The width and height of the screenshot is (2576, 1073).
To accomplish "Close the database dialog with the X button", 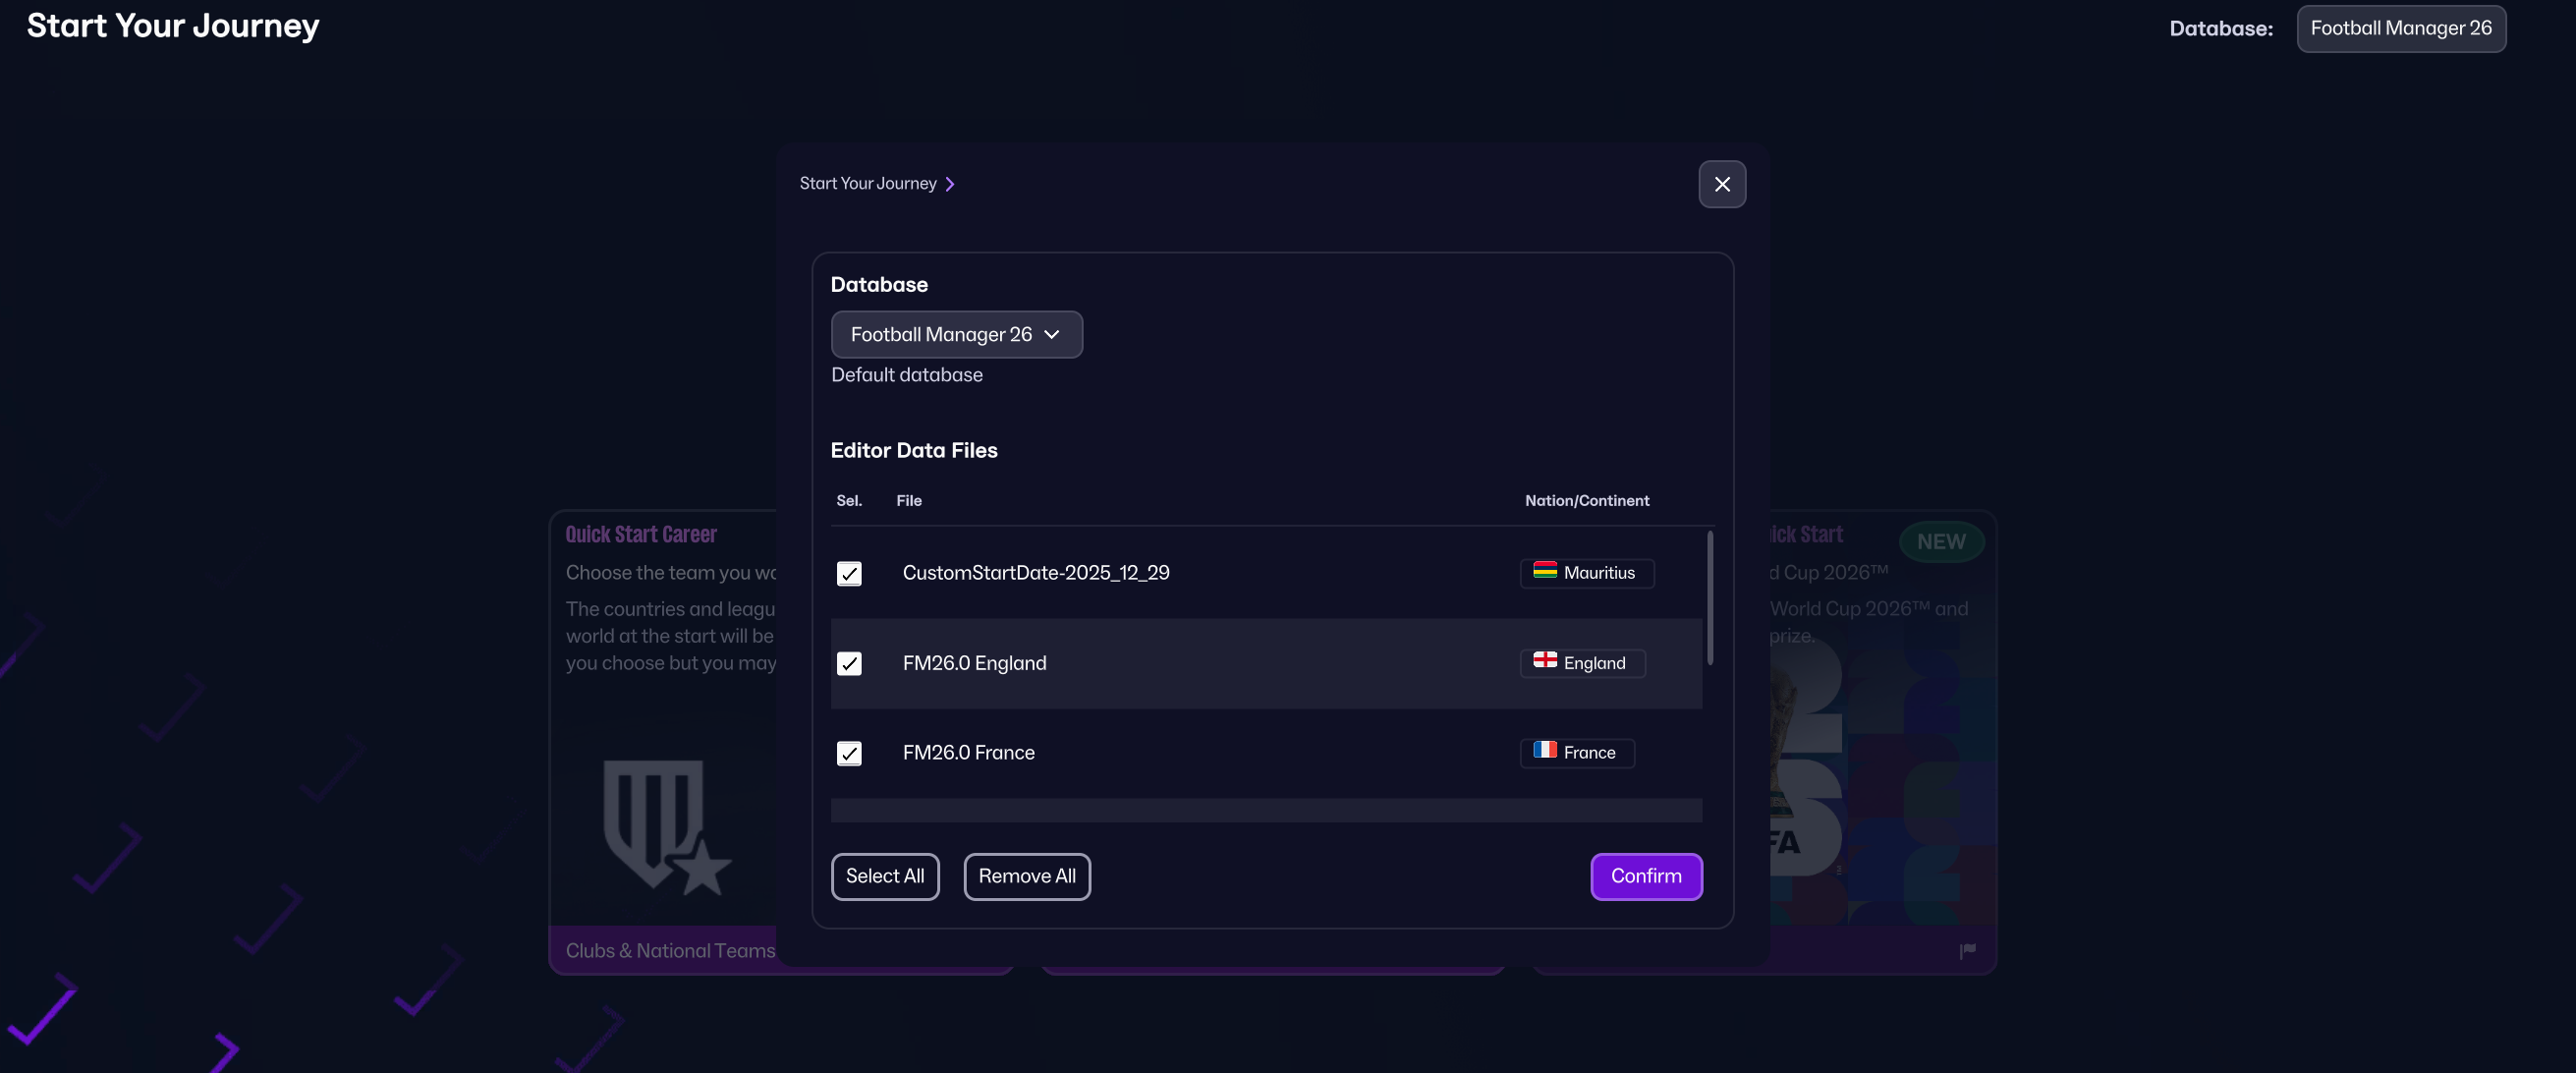I will coord(1721,184).
